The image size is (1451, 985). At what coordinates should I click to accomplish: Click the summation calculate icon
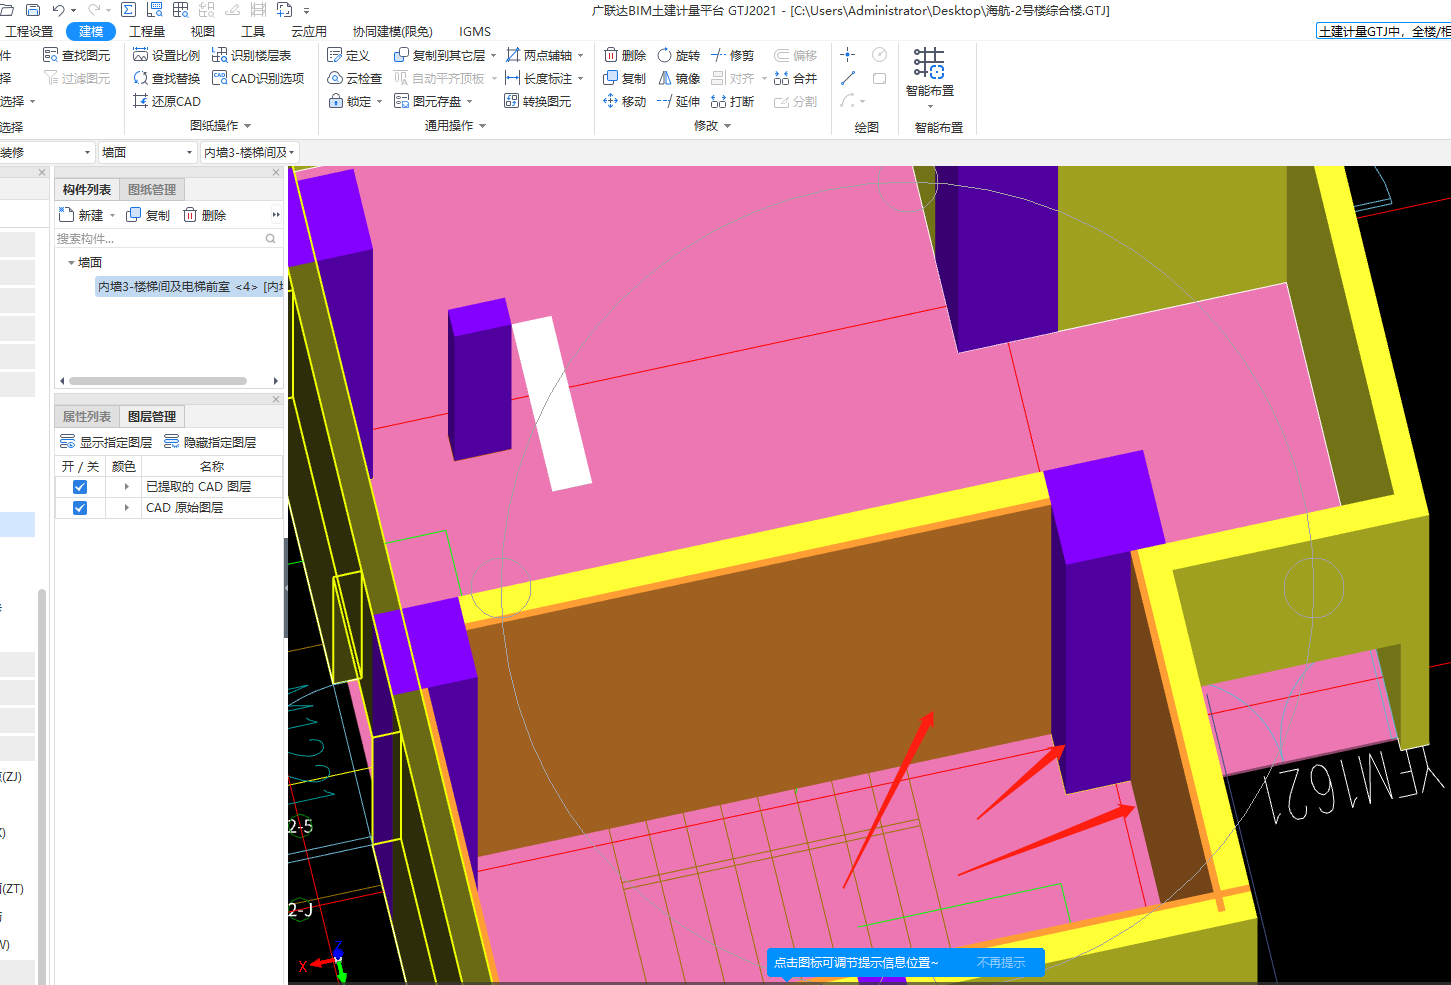(x=128, y=10)
